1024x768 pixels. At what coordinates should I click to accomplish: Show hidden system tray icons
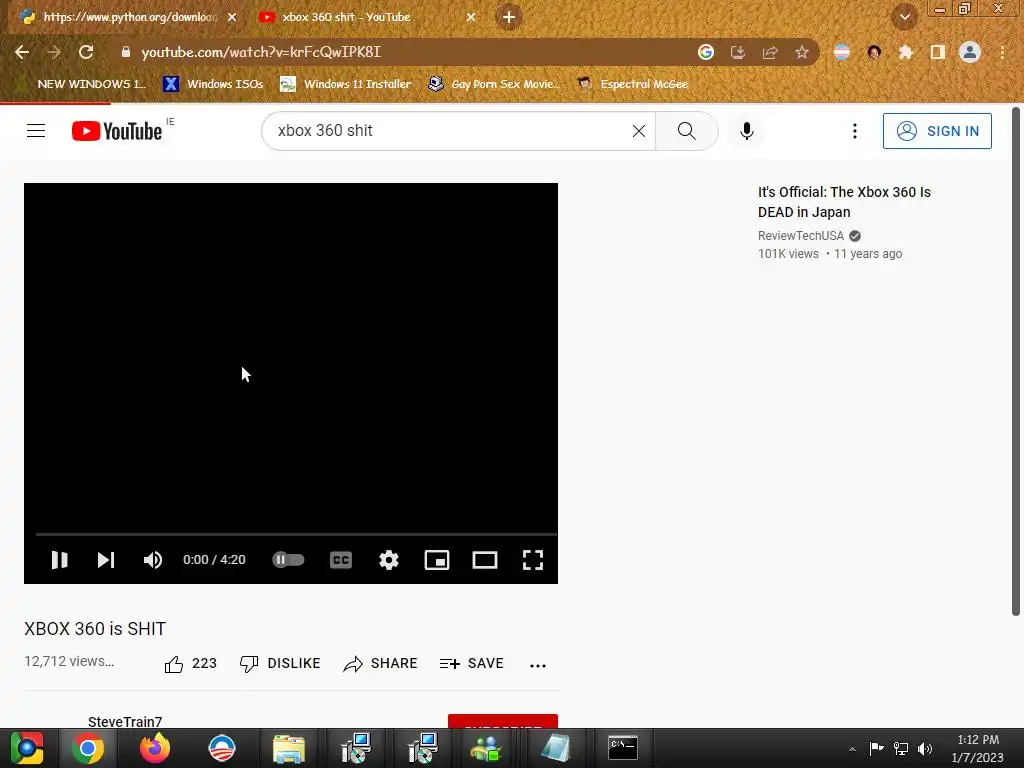tap(852, 749)
